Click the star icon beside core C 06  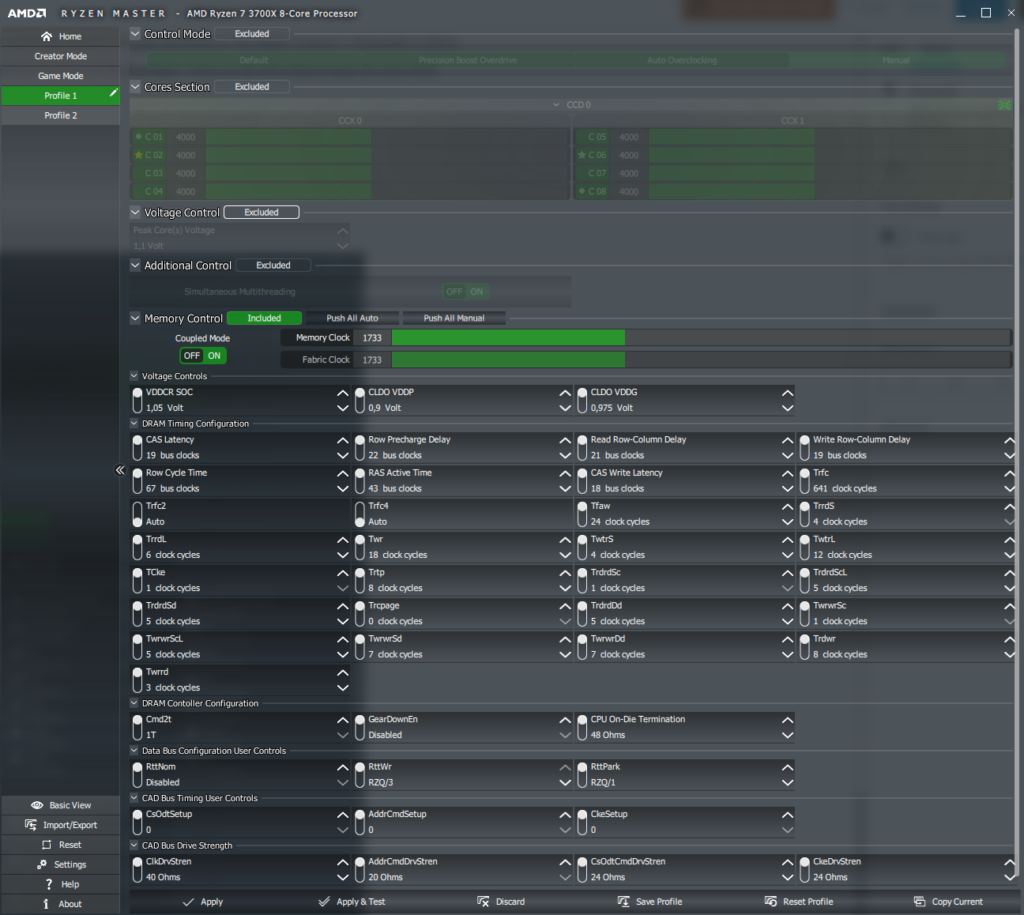(581, 155)
